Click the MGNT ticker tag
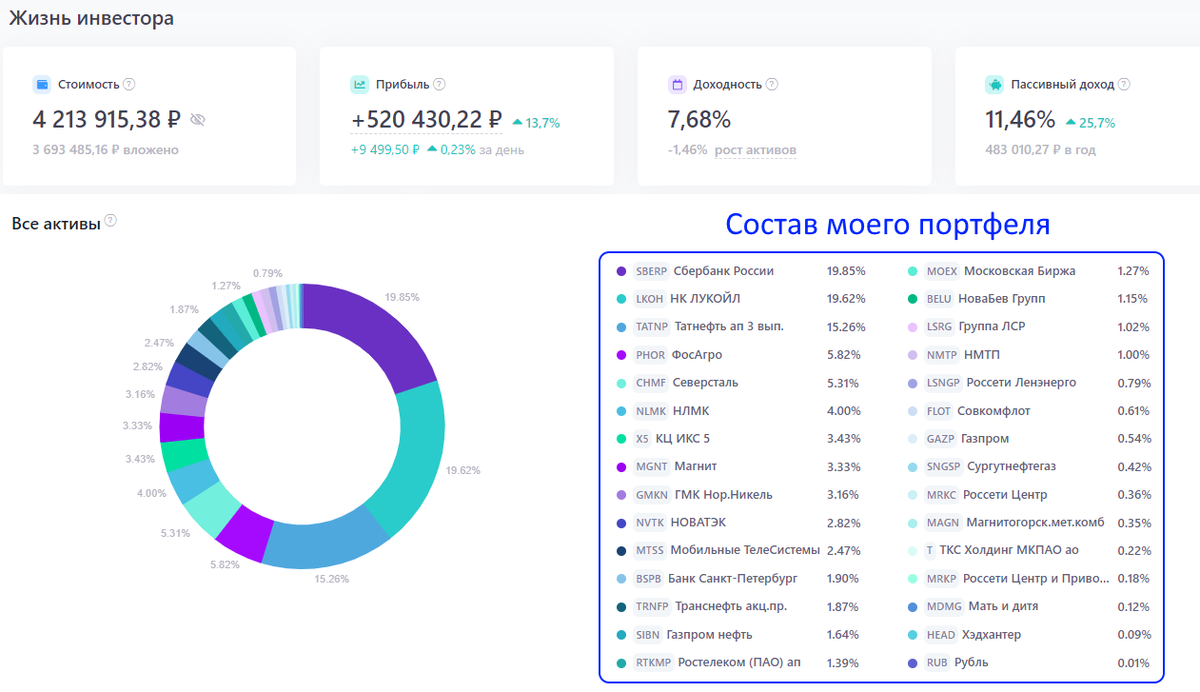This screenshot has height=692, width=1200. 652,467
